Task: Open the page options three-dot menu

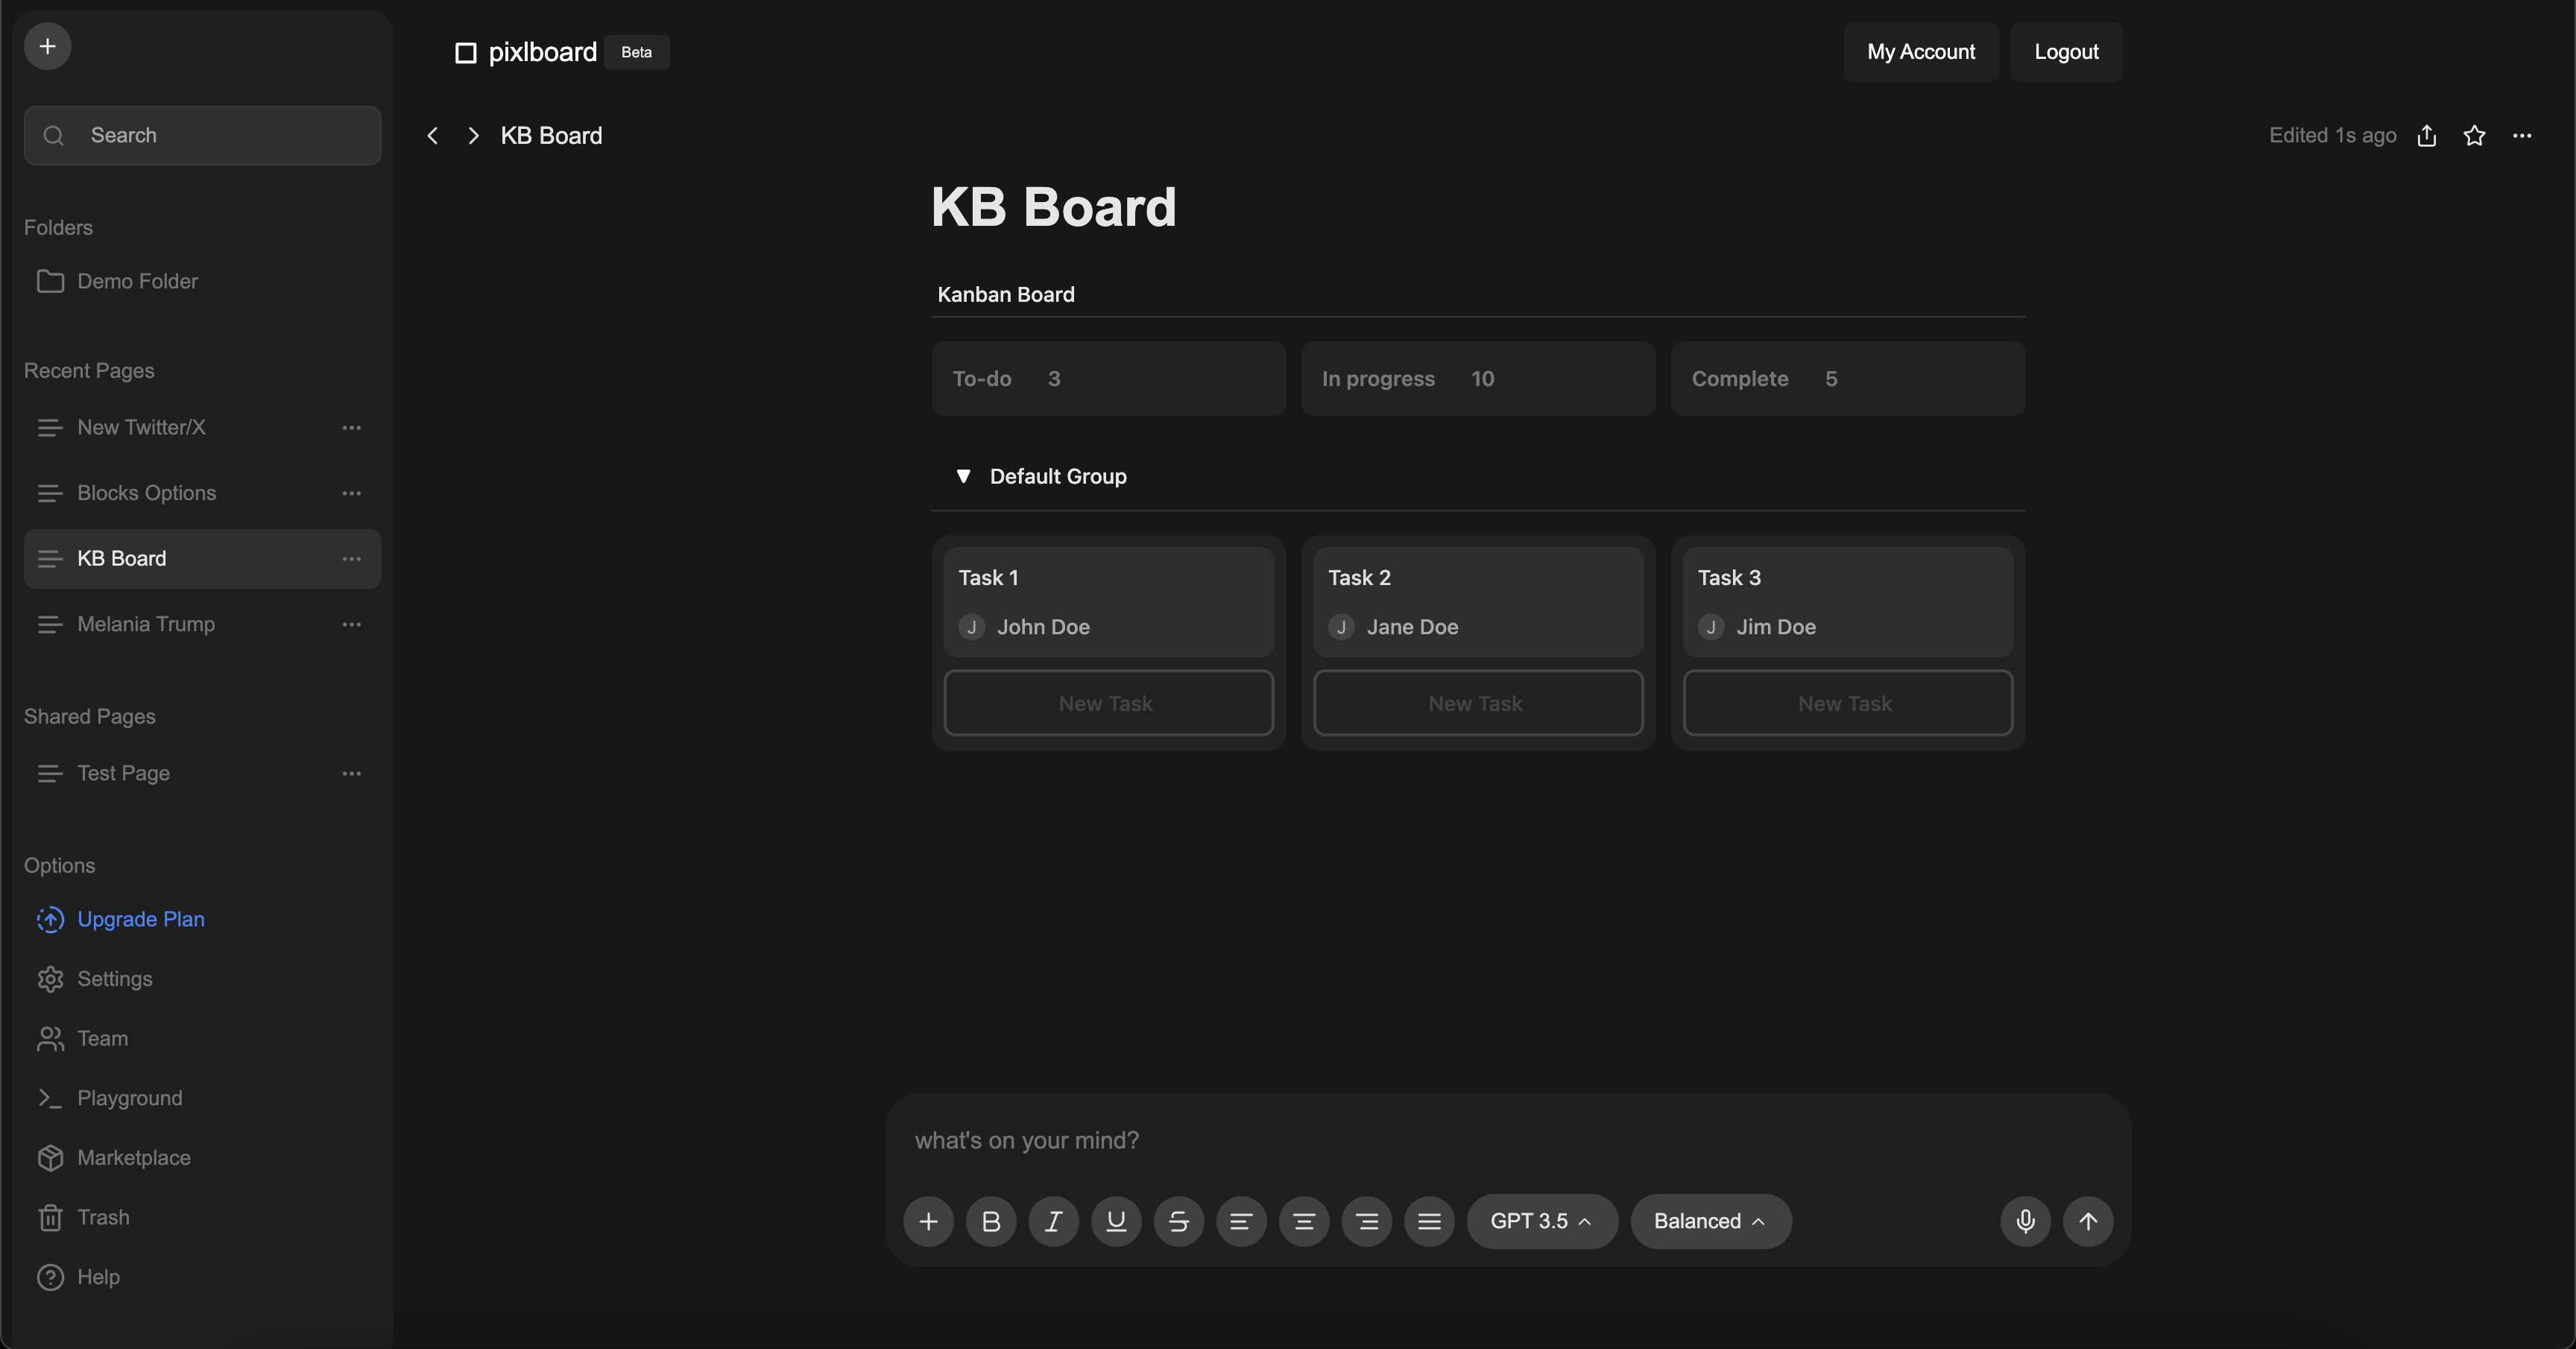Action: point(2522,136)
